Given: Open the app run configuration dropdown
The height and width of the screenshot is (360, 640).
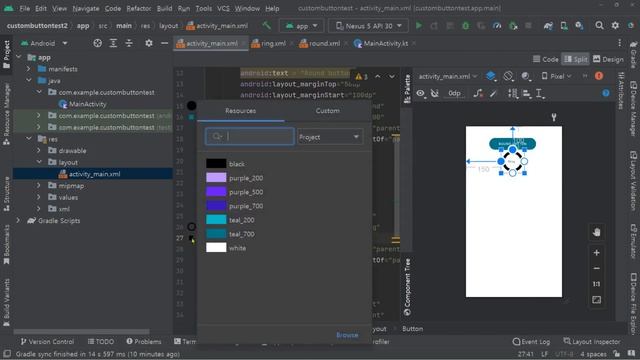Looking at the screenshot, I should 302,26.
